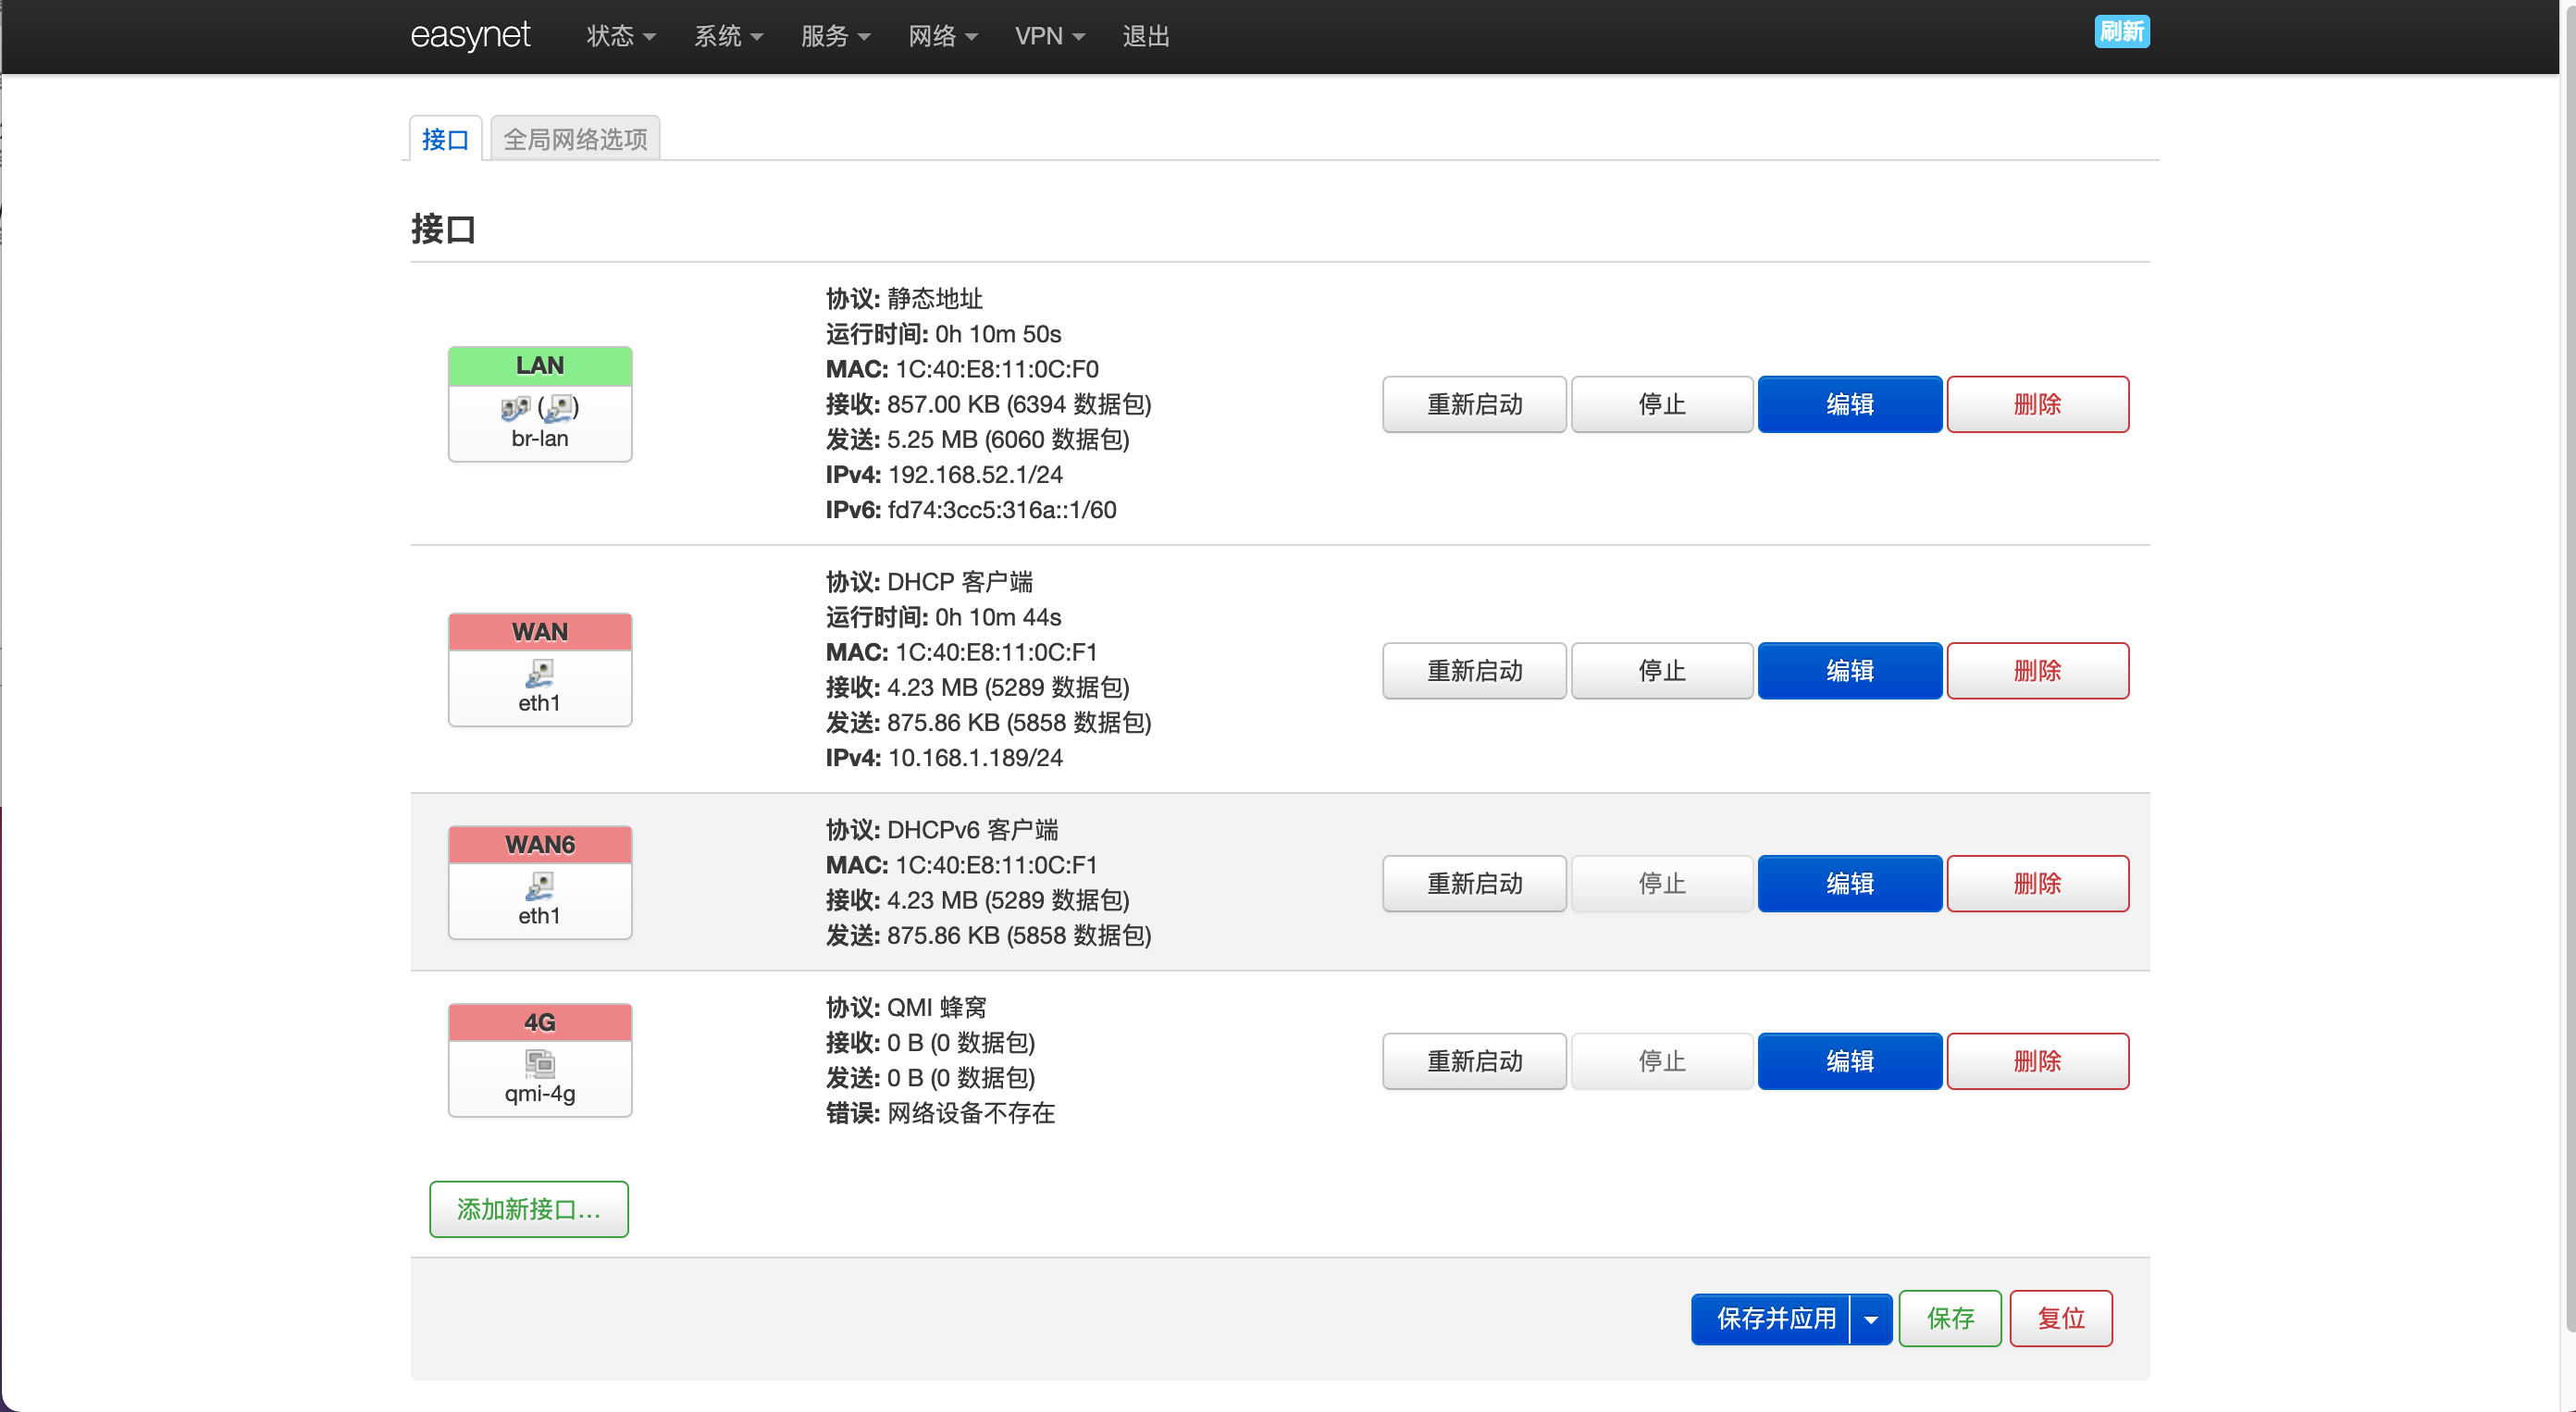Switch to the 全局网络选项 tab
Image resolution: width=2576 pixels, height=1412 pixels.
point(575,139)
